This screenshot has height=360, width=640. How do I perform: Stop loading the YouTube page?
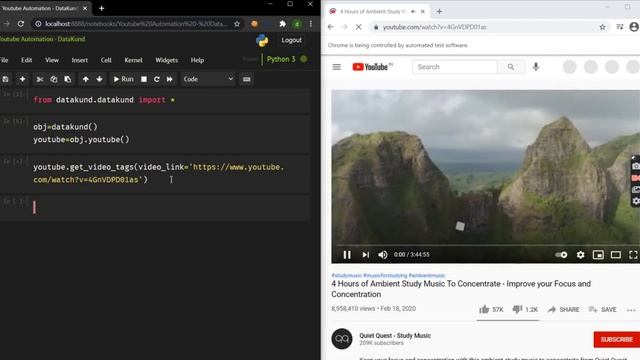[x=358, y=27]
